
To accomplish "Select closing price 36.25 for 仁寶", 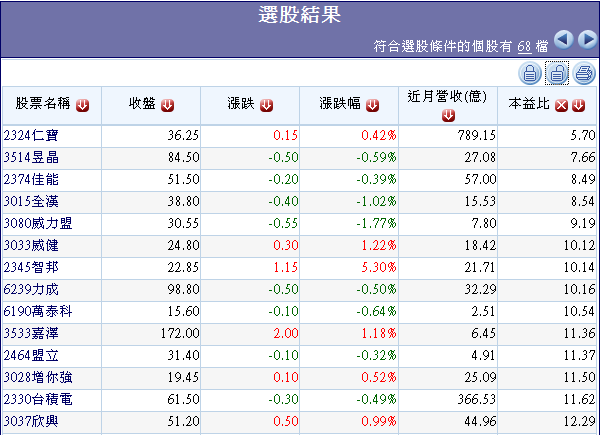I will (183, 135).
